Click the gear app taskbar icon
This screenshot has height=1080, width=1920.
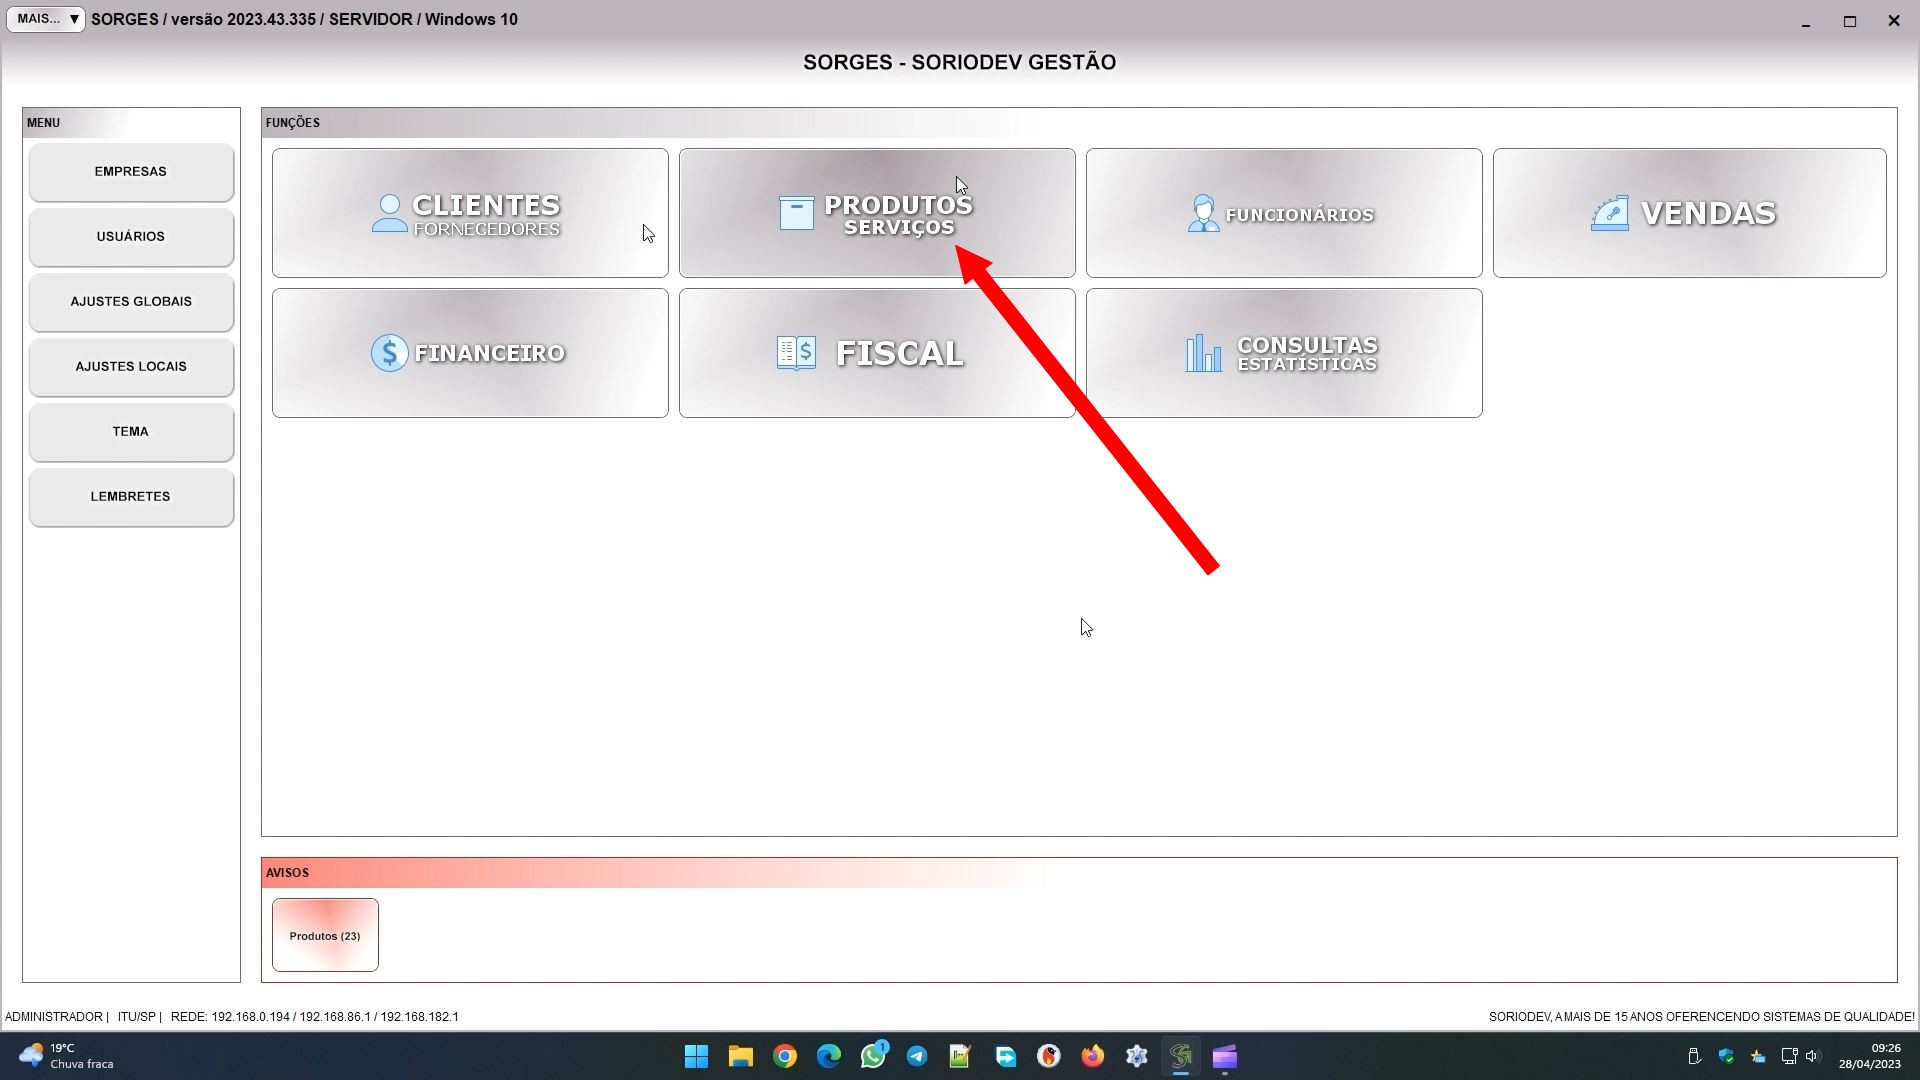click(x=1137, y=1056)
